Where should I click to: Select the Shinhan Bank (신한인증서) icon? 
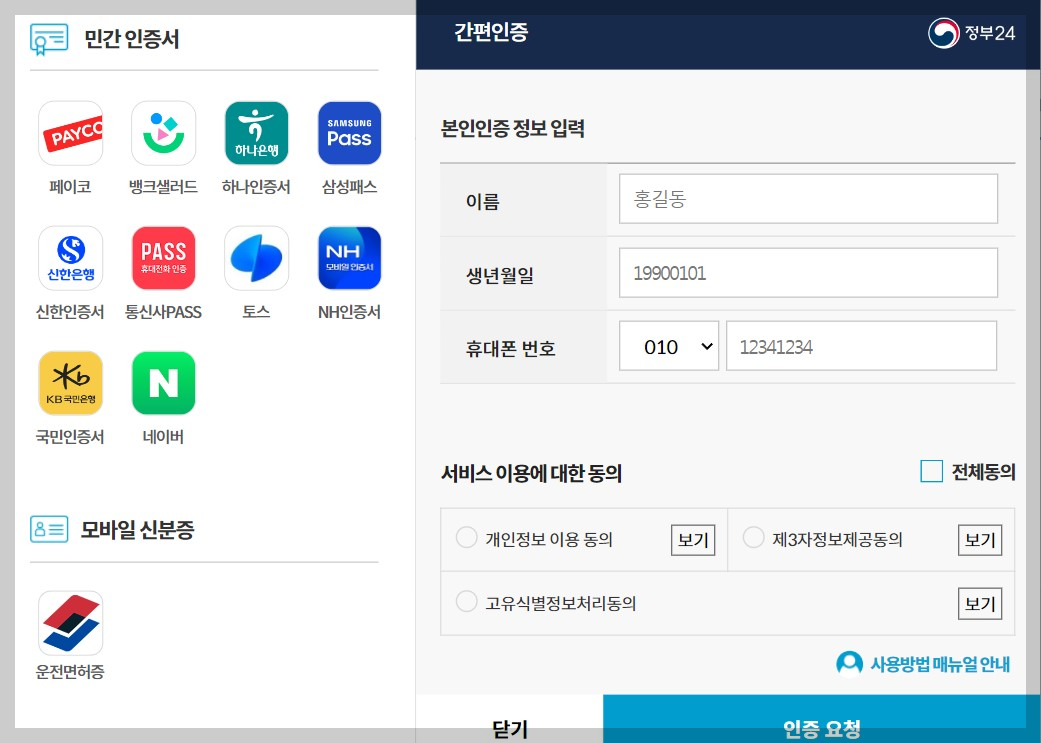pyautogui.click(x=70, y=258)
